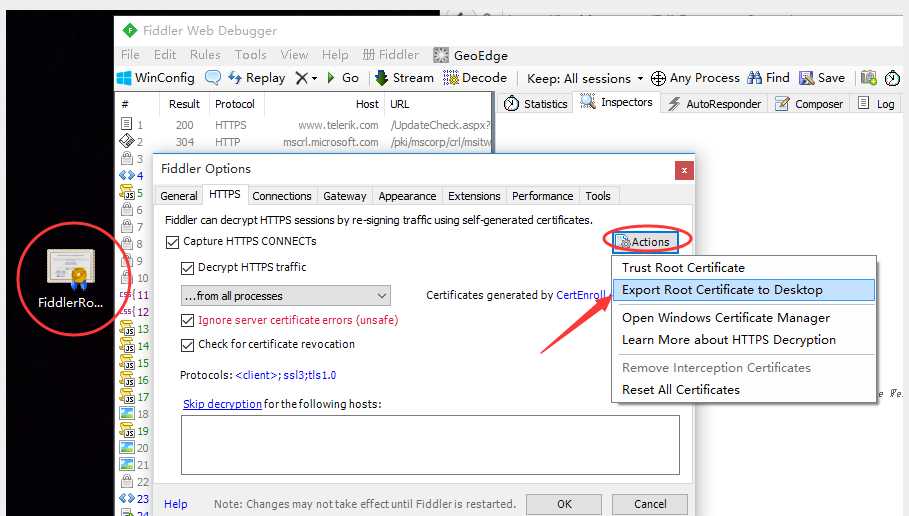
Task: Open the Tools menu
Action: coord(250,55)
